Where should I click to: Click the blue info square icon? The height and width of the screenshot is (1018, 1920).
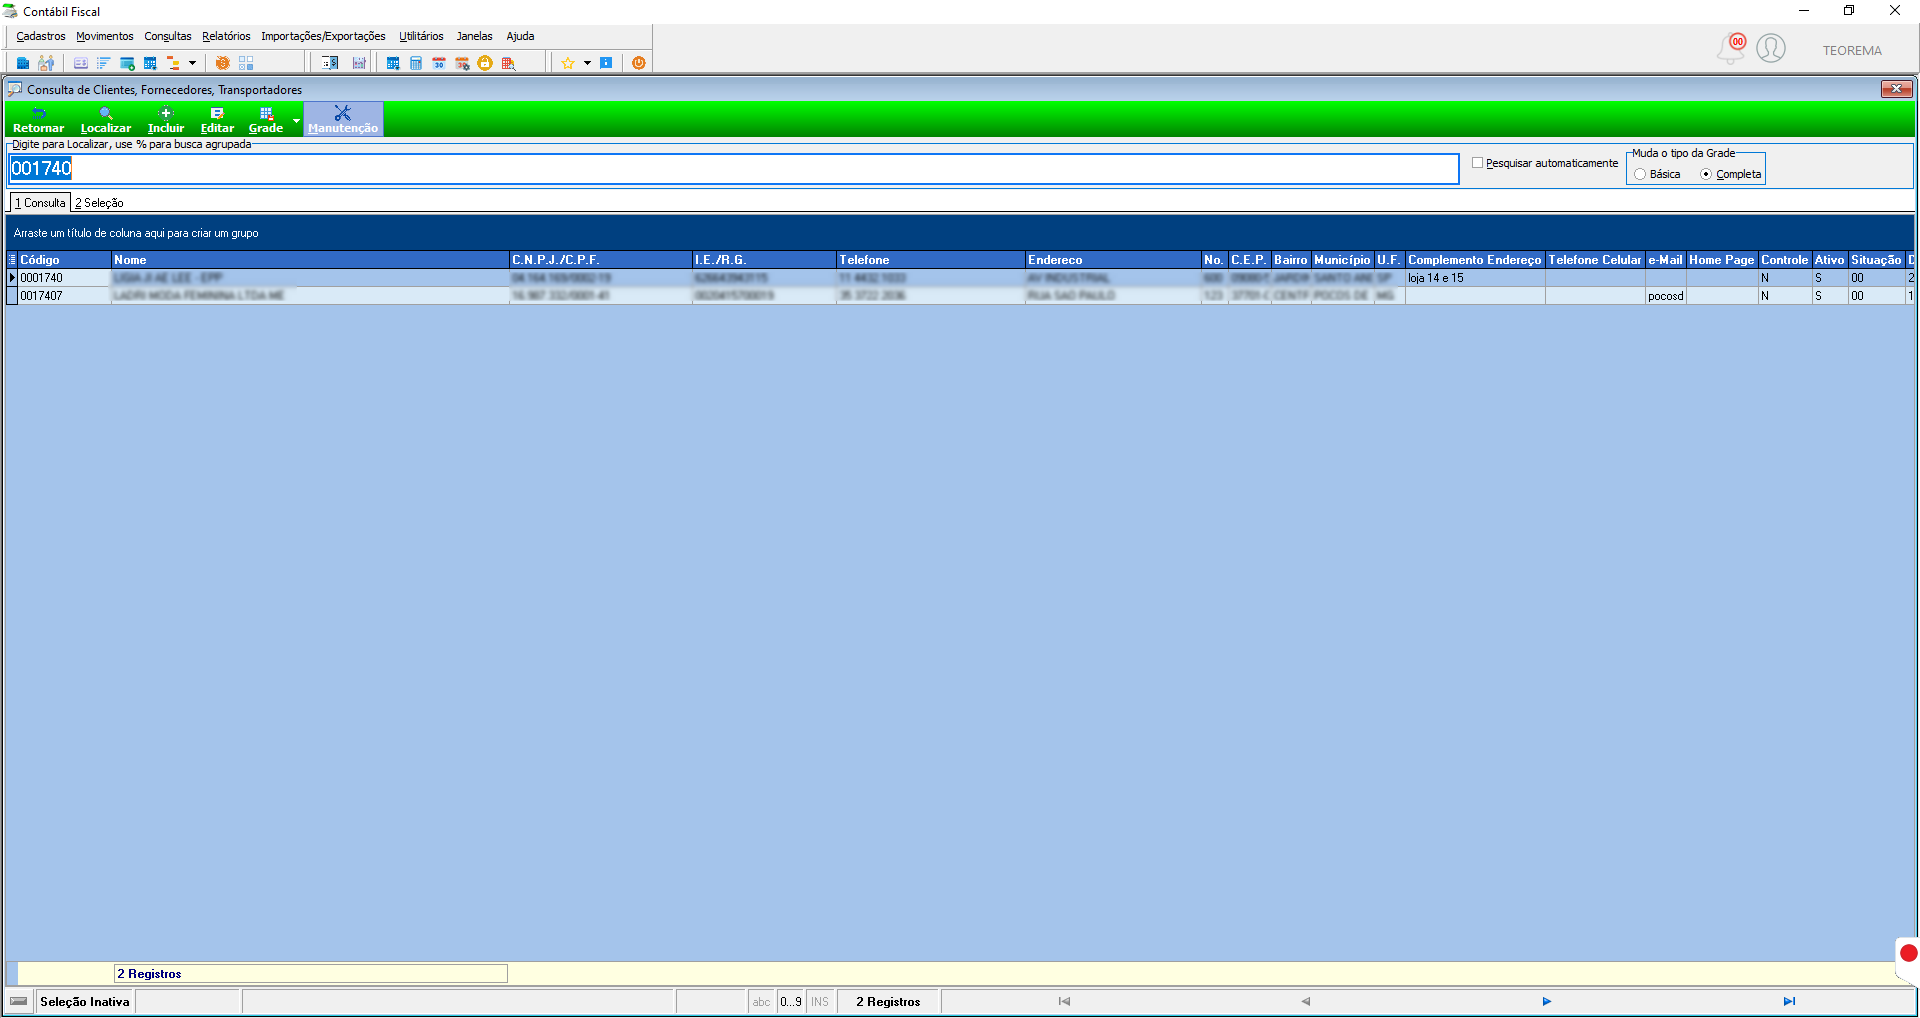(x=606, y=63)
